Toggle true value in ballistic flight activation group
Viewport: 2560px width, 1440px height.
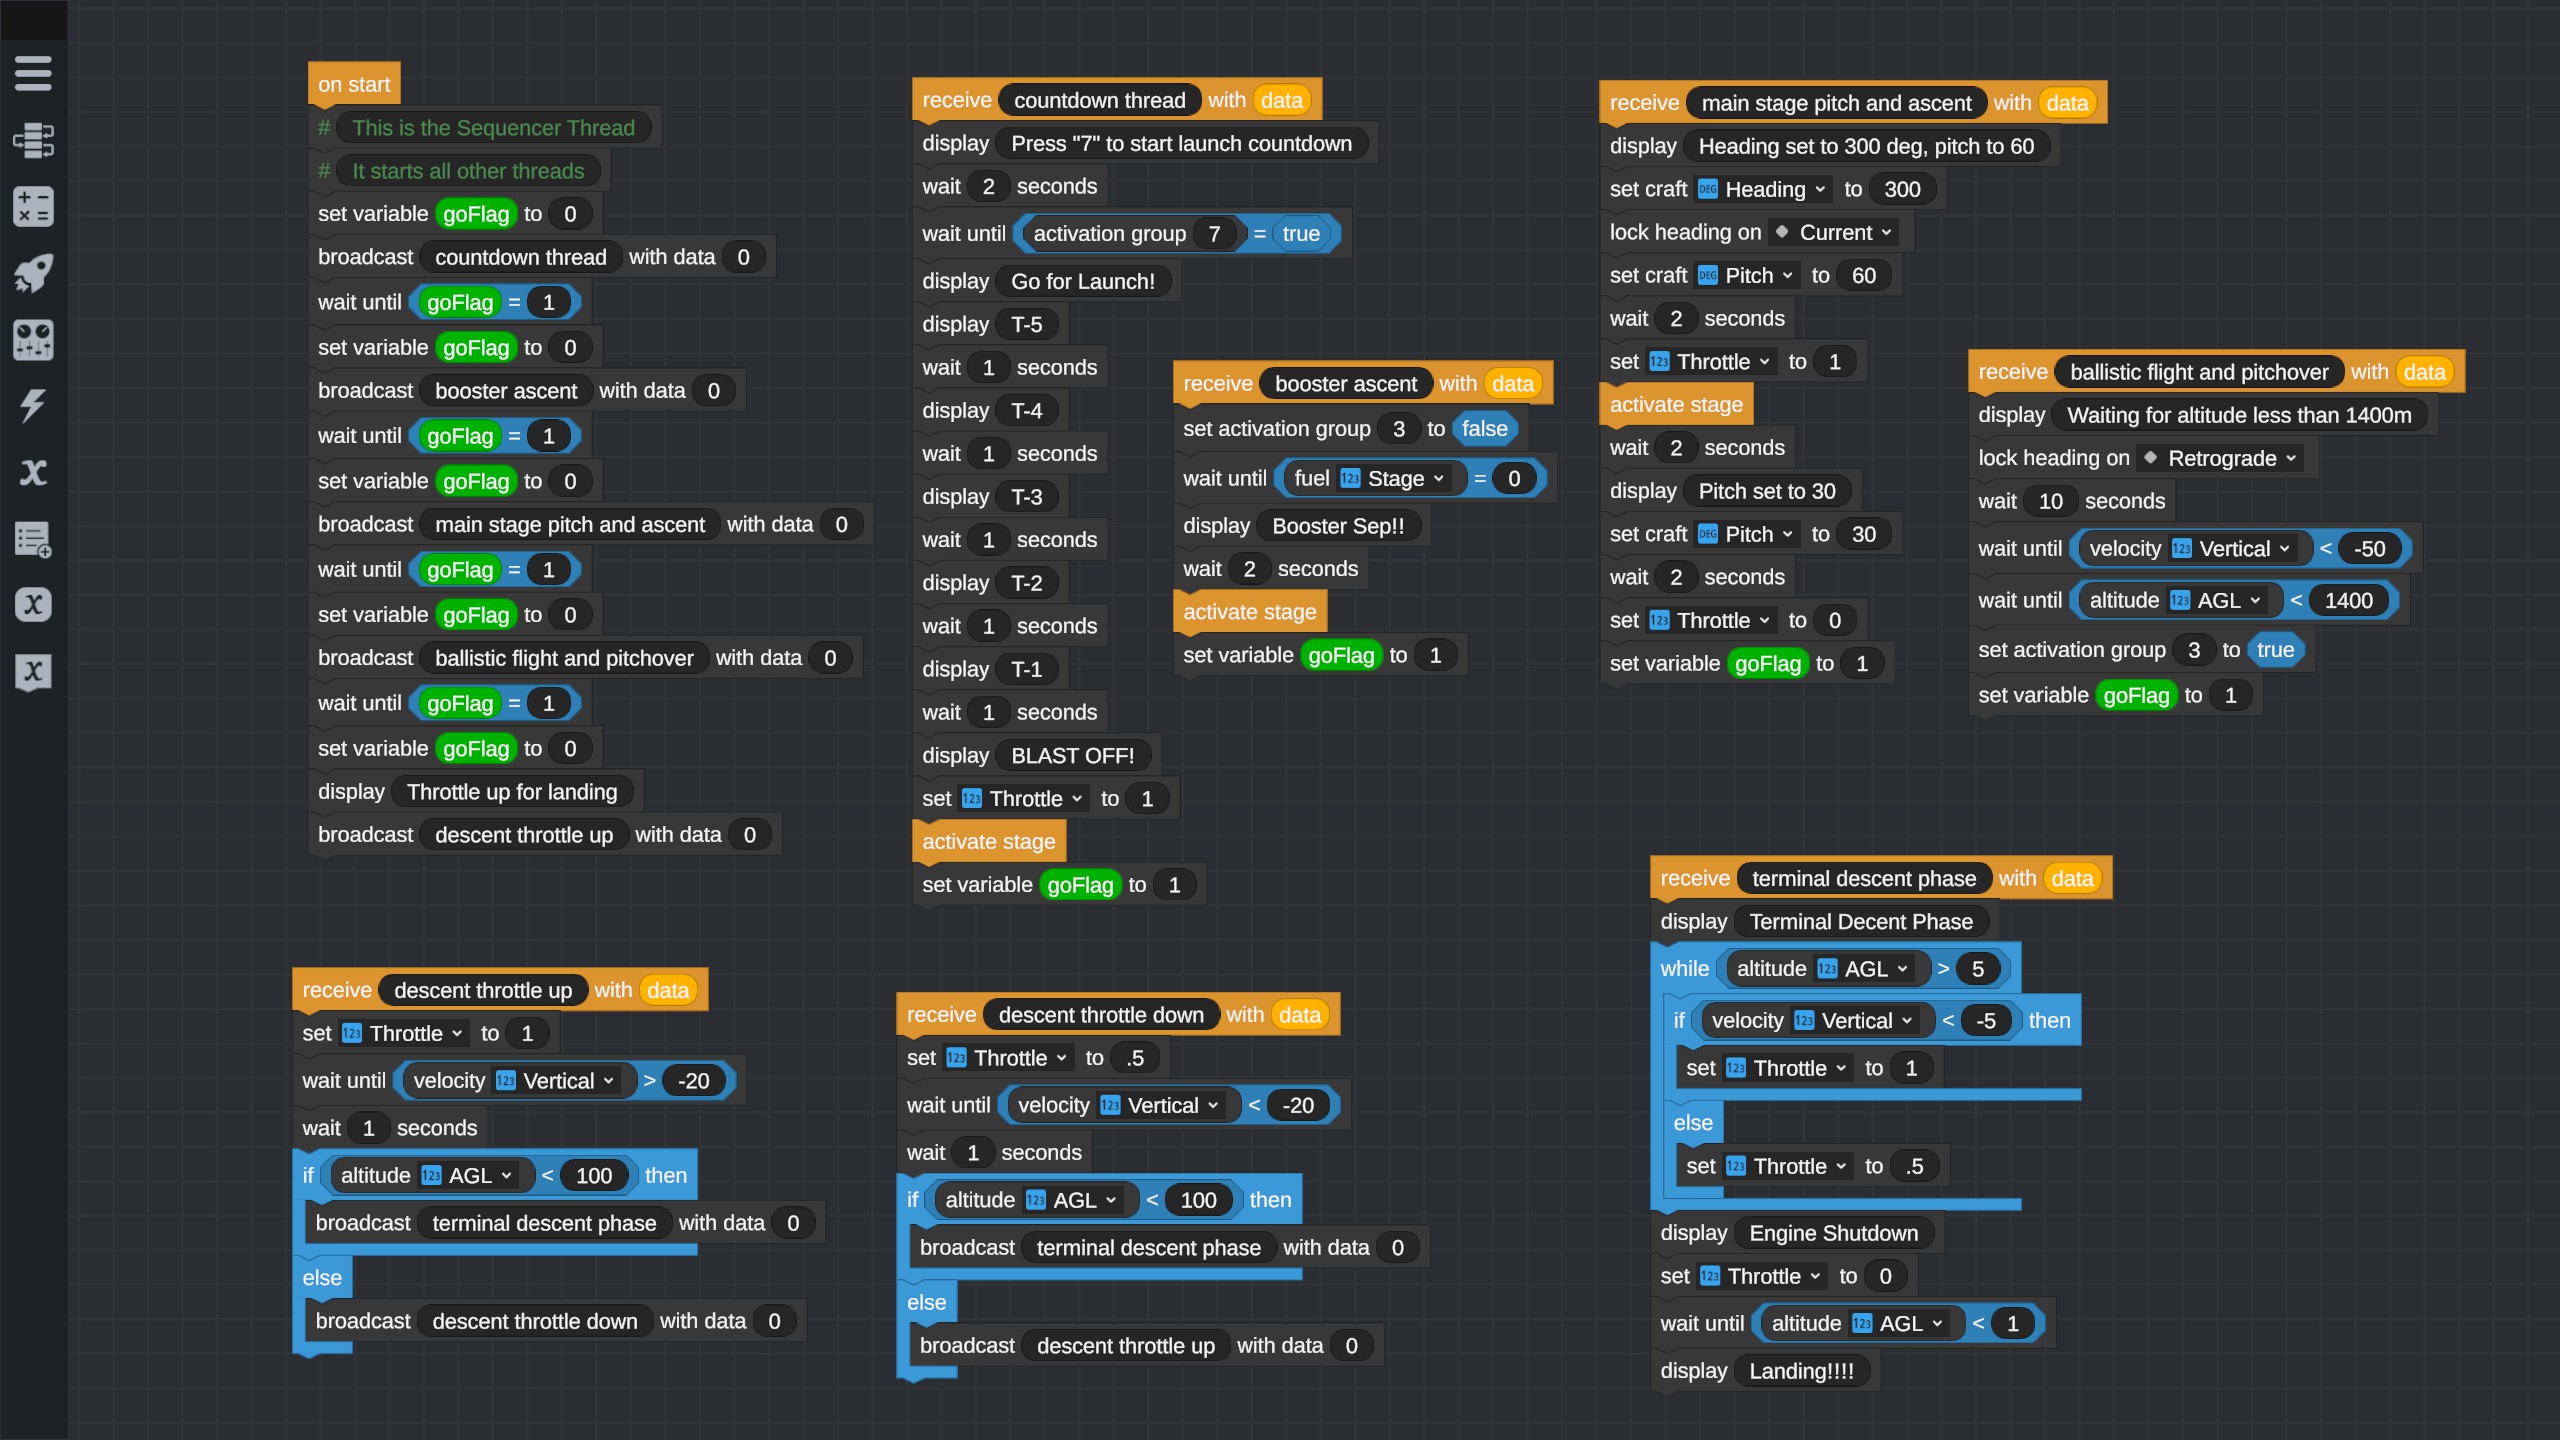pos(2275,650)
